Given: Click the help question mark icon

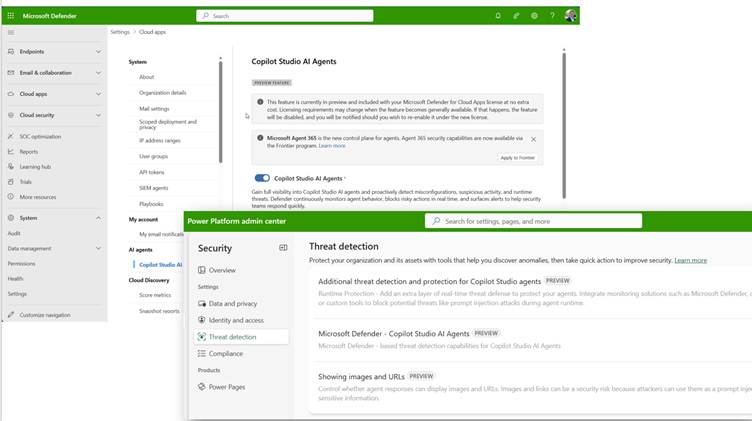Looking at the screenshot, I should 552,16.
